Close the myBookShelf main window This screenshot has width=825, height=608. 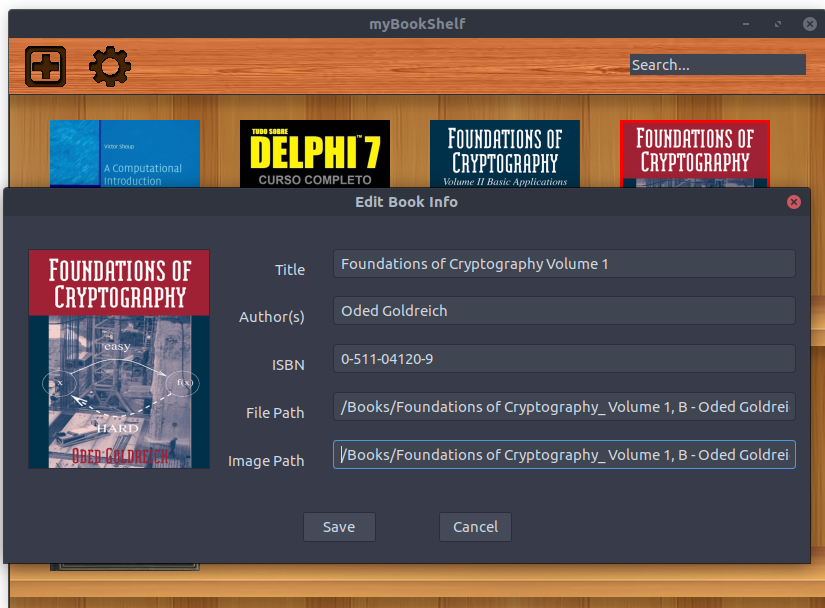point(807,24)
